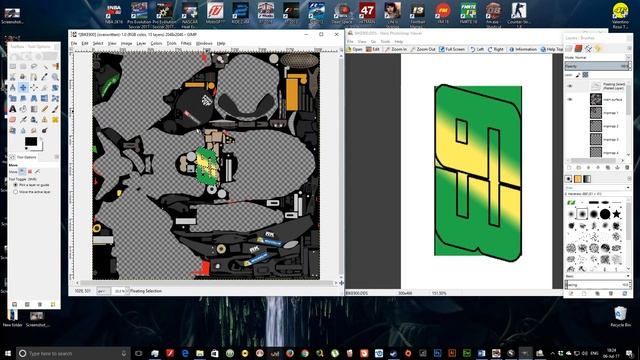
Task: Select the Dodge/Burn tool
Action: (x=44, y=130)
